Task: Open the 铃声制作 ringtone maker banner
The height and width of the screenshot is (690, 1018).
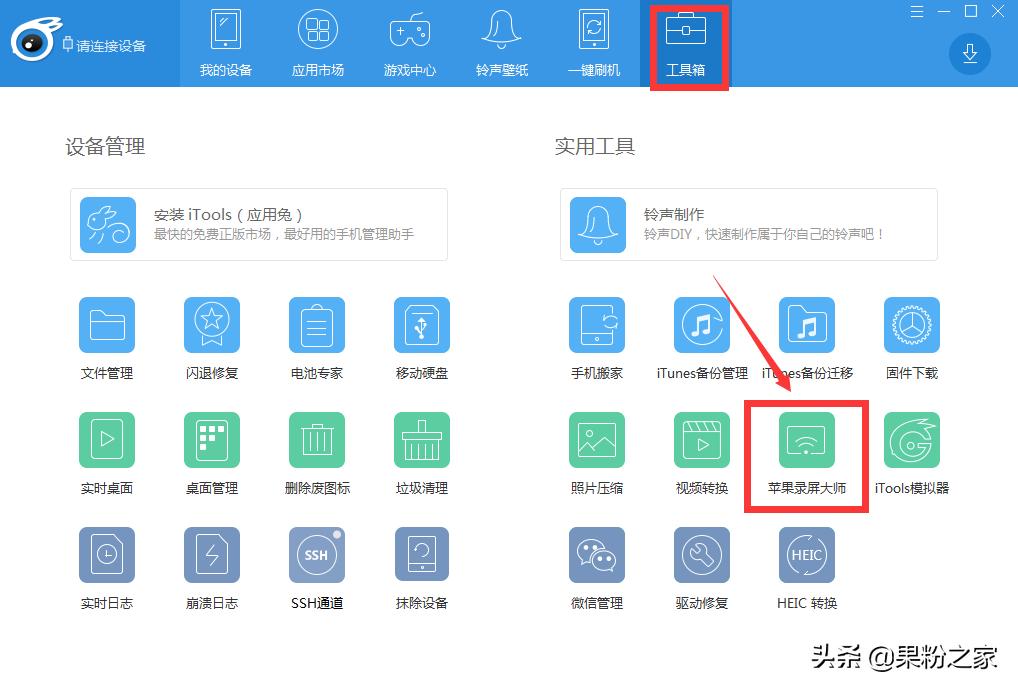Action: coord(748,223)
